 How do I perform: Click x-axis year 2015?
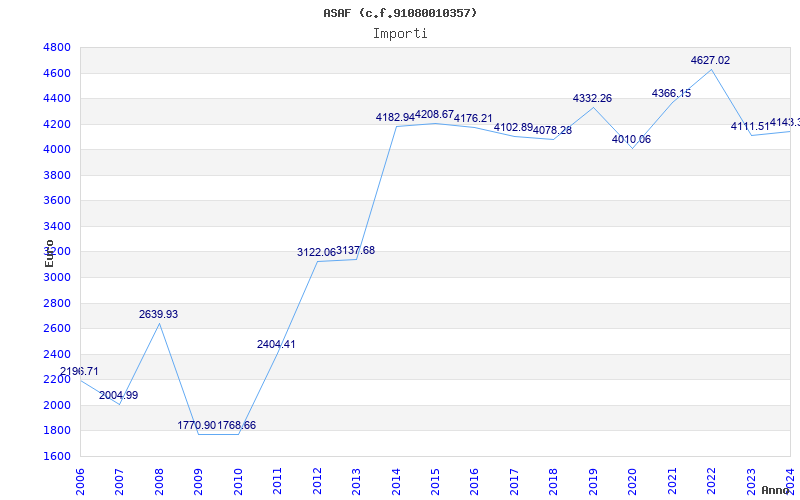tap(435, 482)
